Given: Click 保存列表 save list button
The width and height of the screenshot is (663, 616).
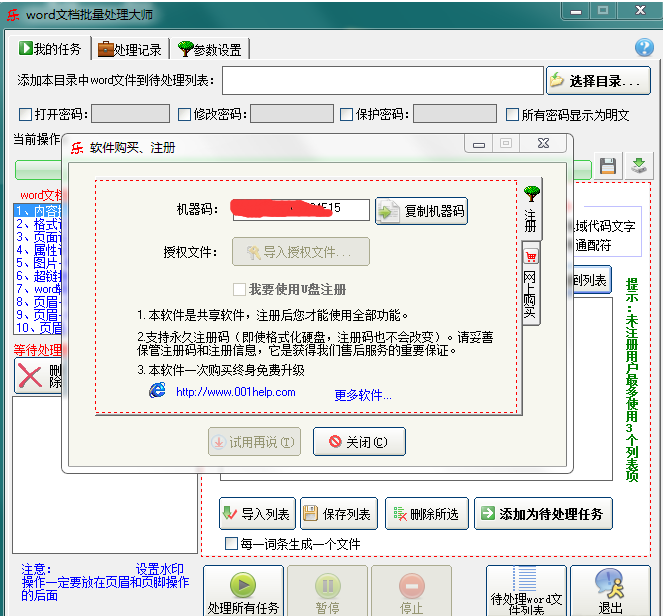Looking at the screenshot, I should pos(337,514).
